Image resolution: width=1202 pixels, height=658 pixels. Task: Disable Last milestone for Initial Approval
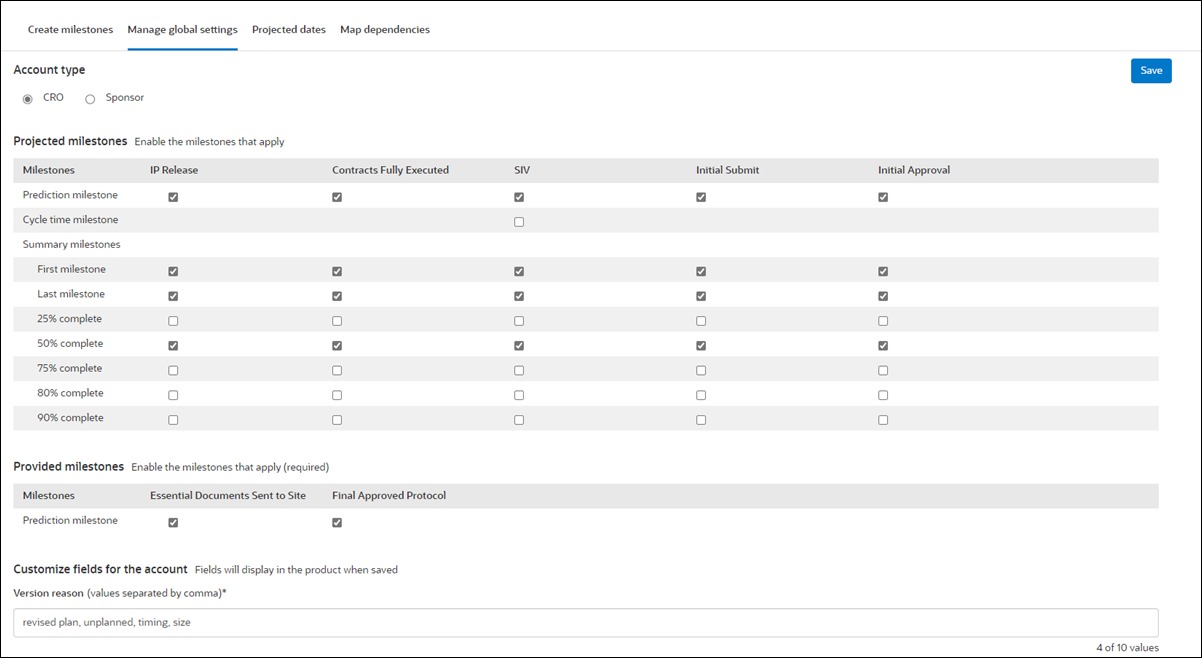(x=882, y=295)
